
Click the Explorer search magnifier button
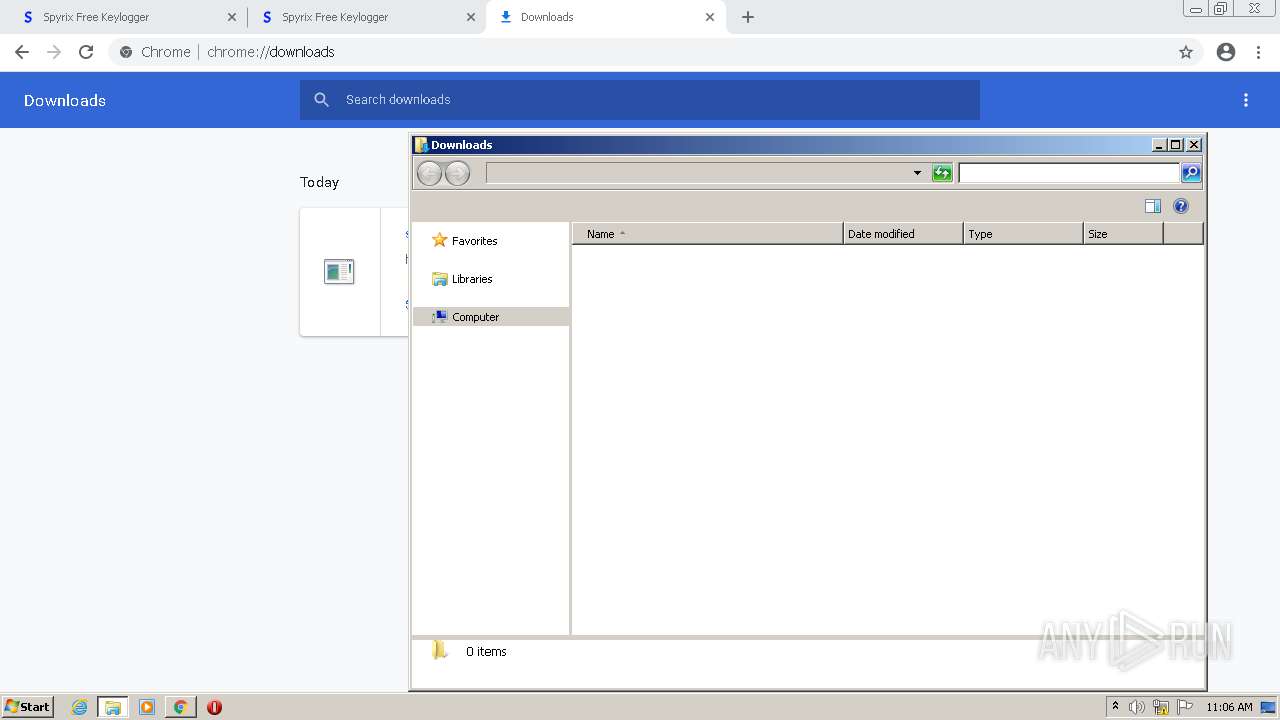(1191, 173)
